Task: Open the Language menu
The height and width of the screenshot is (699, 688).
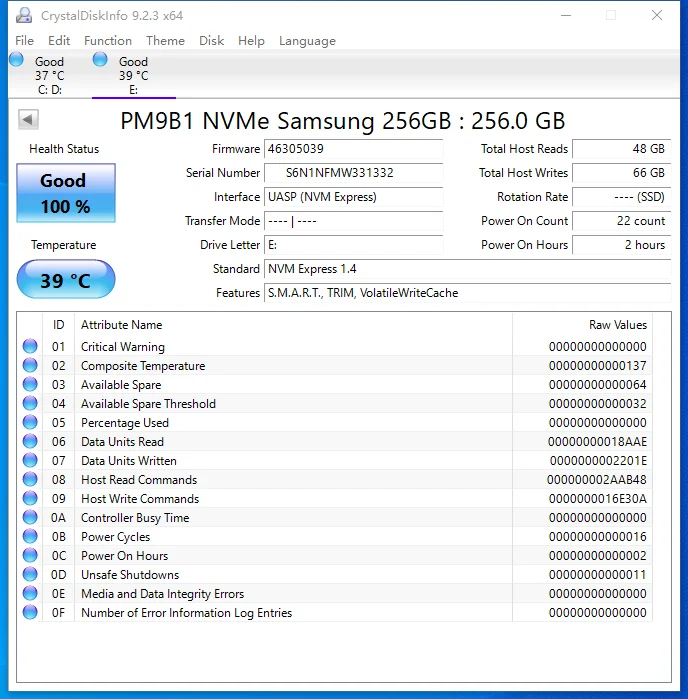Action: pos(307,41)
